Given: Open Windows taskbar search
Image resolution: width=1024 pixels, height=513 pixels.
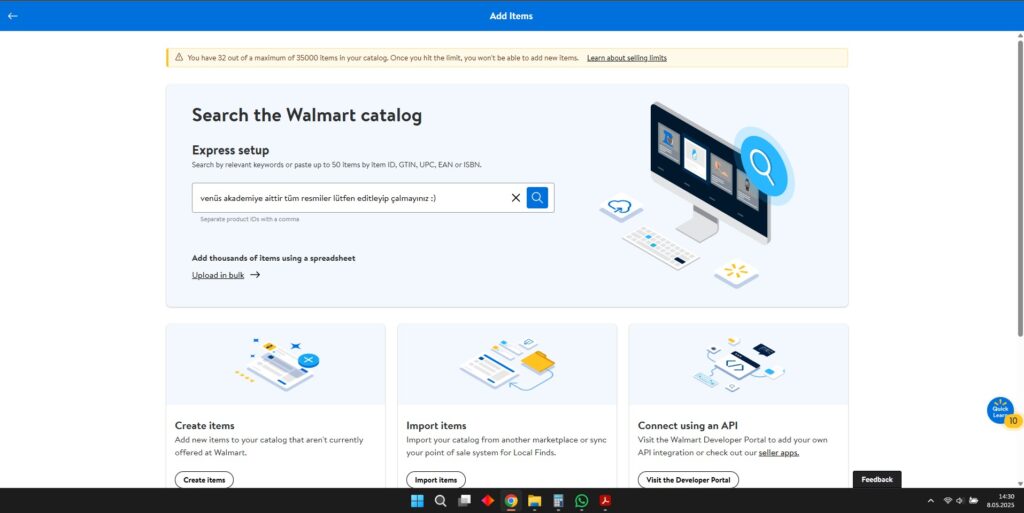Looking at the screenshot, I should pos(441,501).
